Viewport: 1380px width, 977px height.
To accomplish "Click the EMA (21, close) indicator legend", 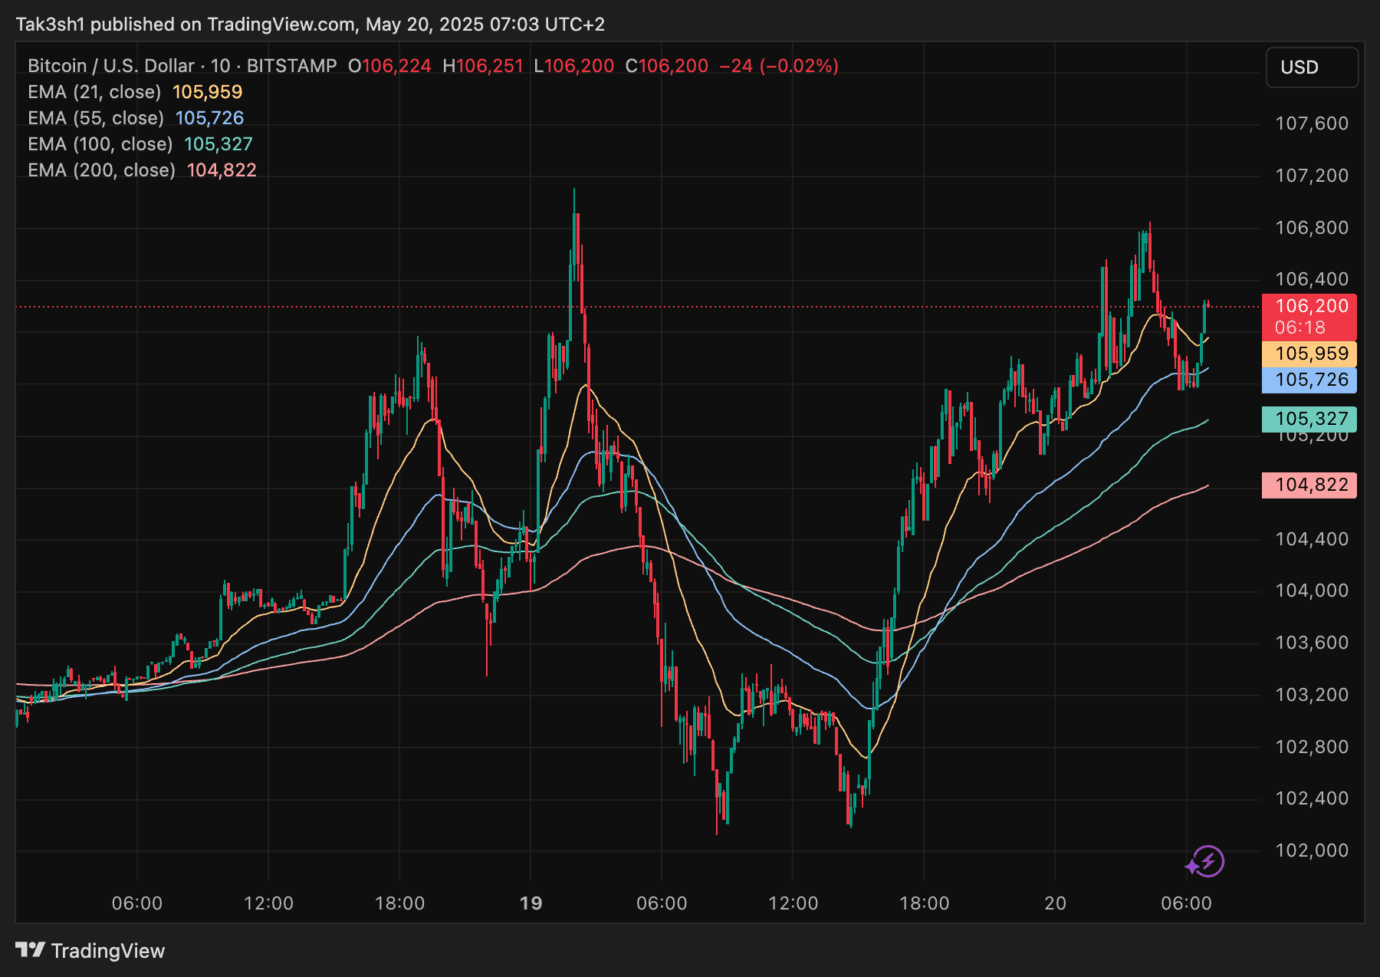I will (94, 92).
